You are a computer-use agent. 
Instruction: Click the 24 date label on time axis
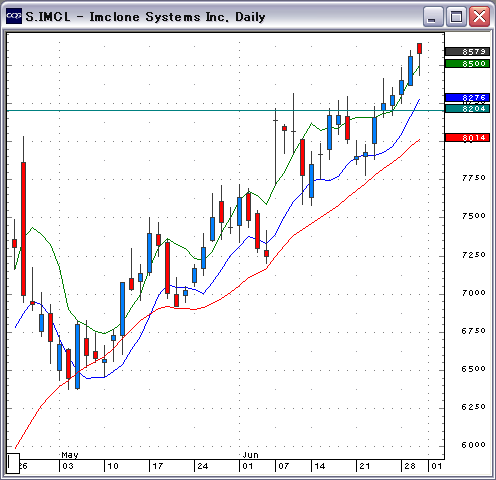(x=203, y=466)
